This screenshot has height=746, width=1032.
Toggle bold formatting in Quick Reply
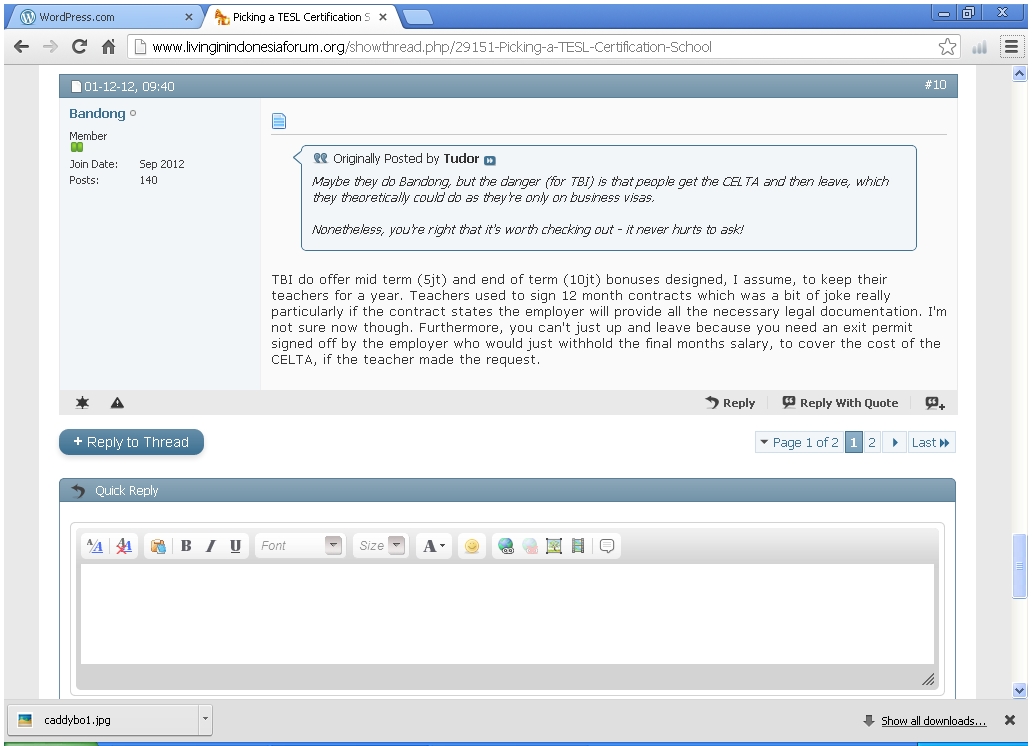click(x=186, y=546)
